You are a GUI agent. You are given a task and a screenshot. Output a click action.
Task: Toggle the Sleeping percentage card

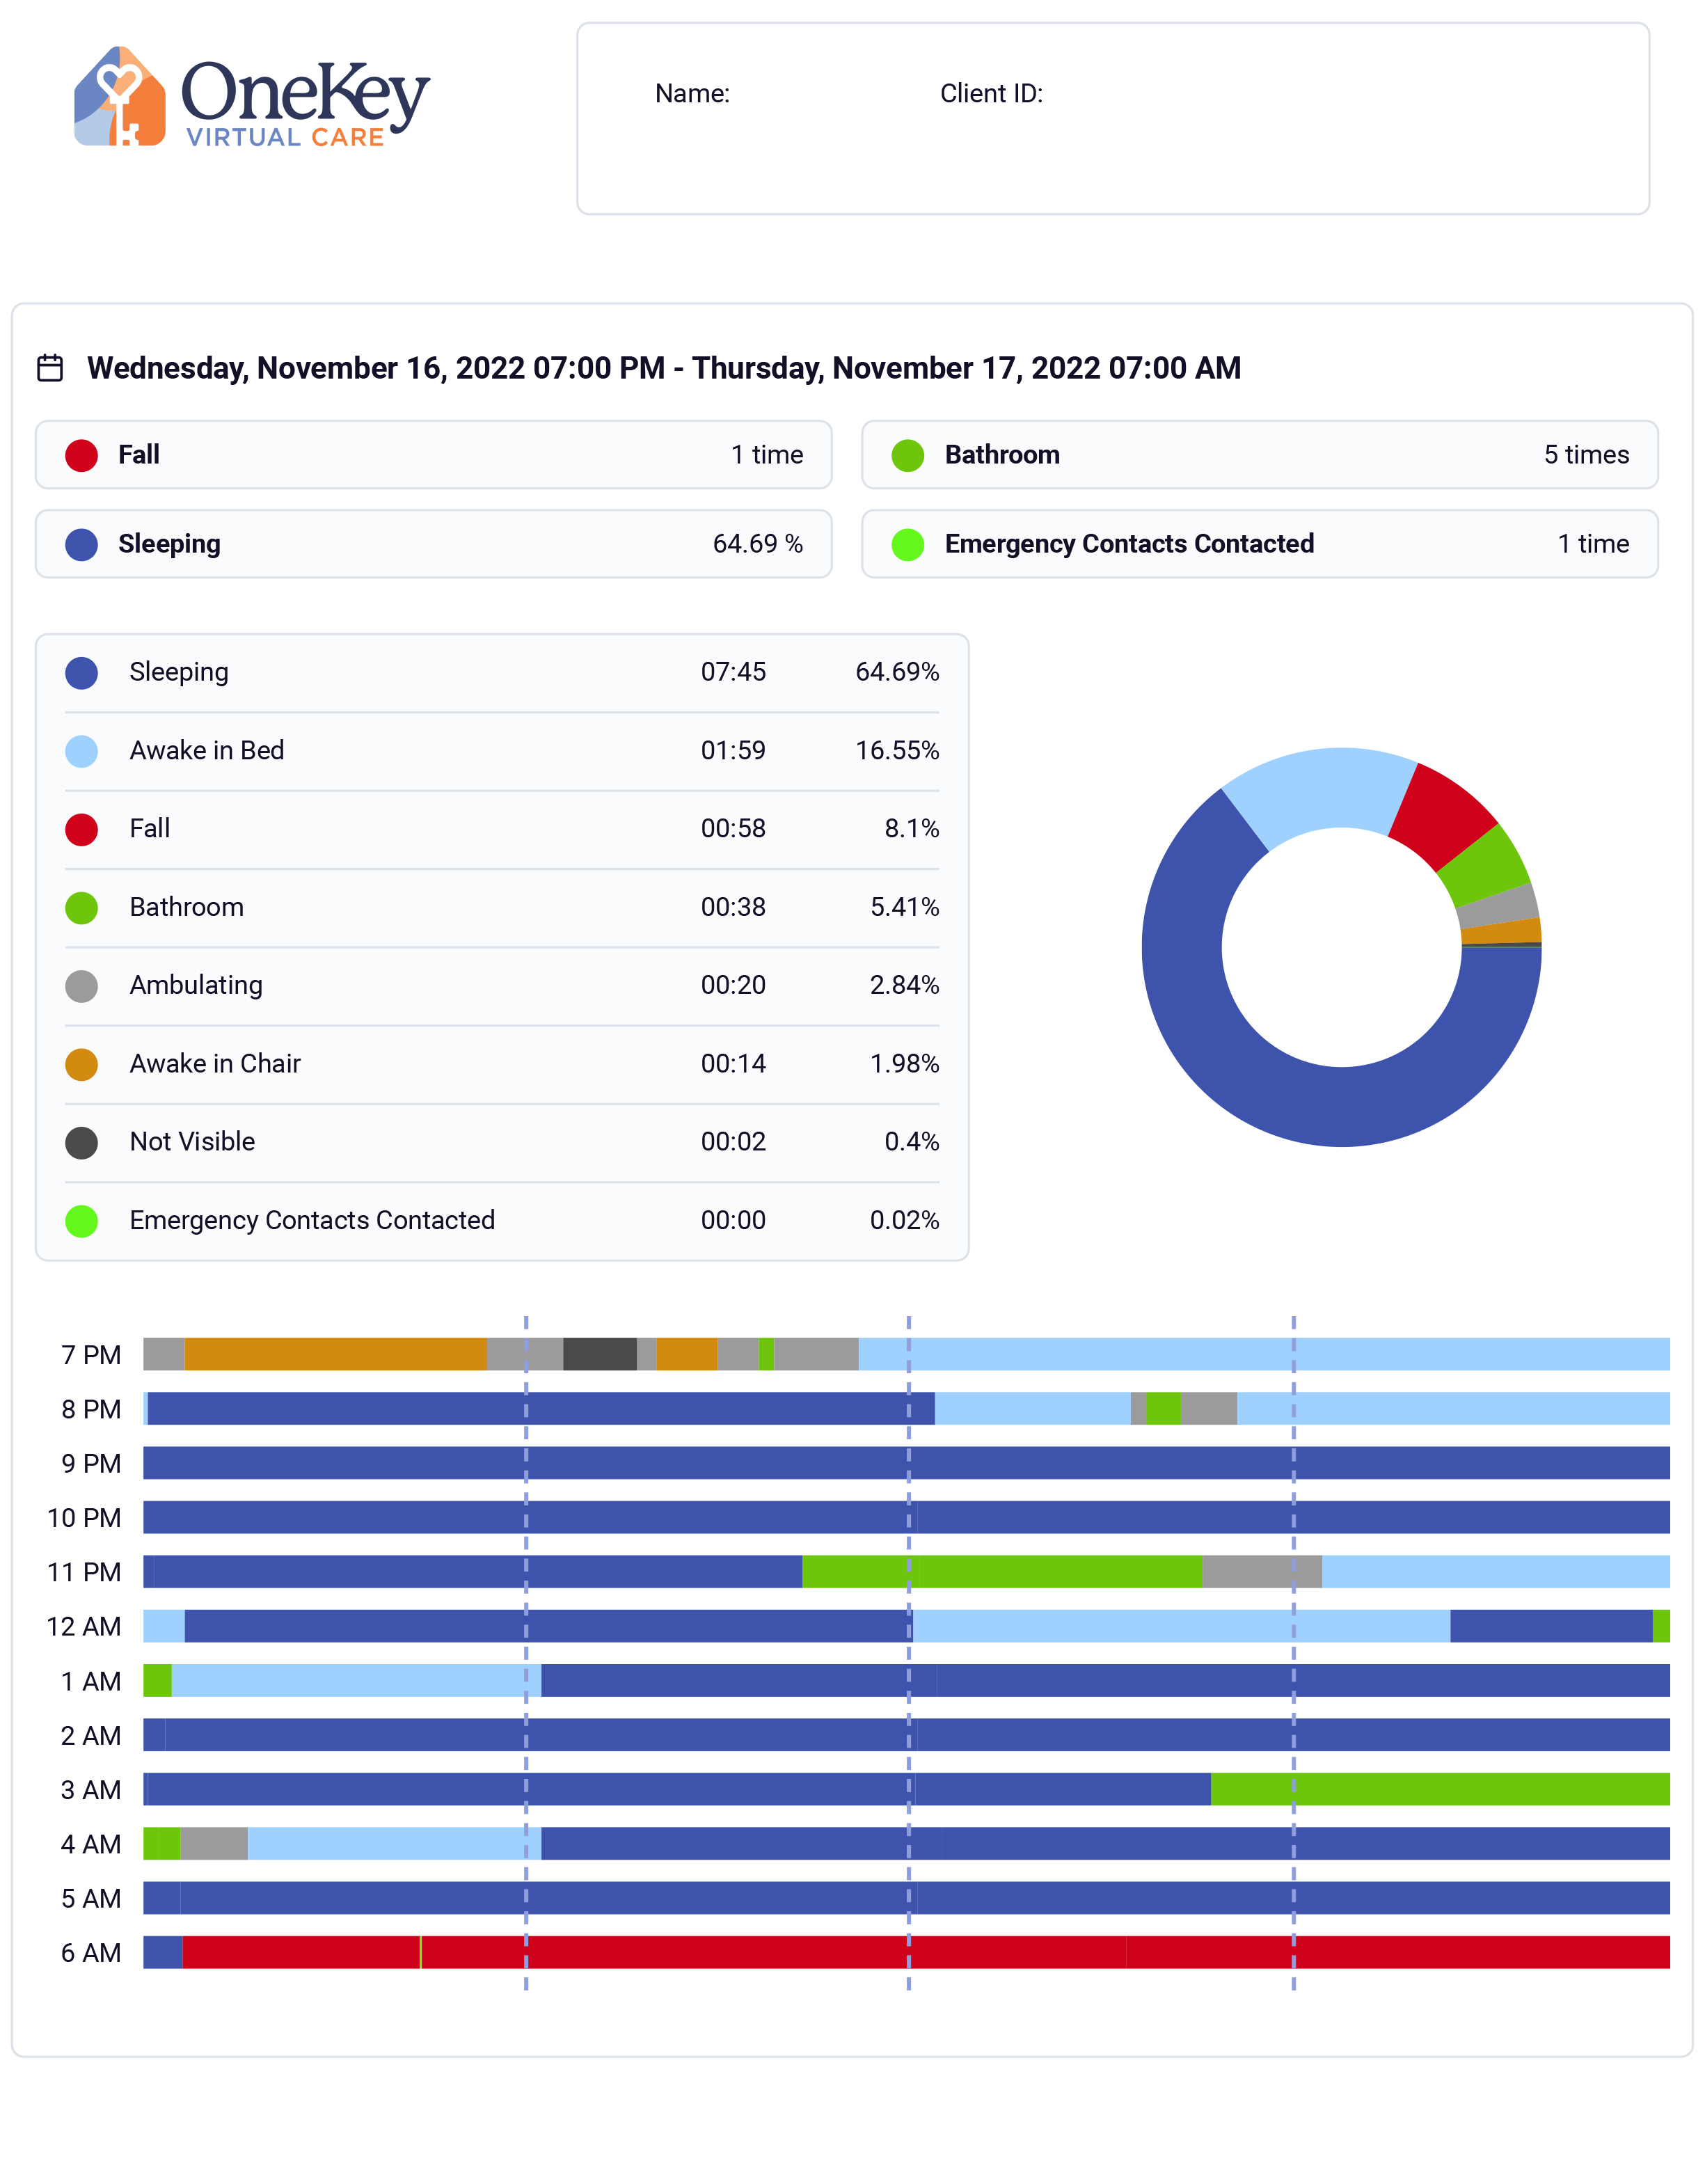tap(433, 544)
